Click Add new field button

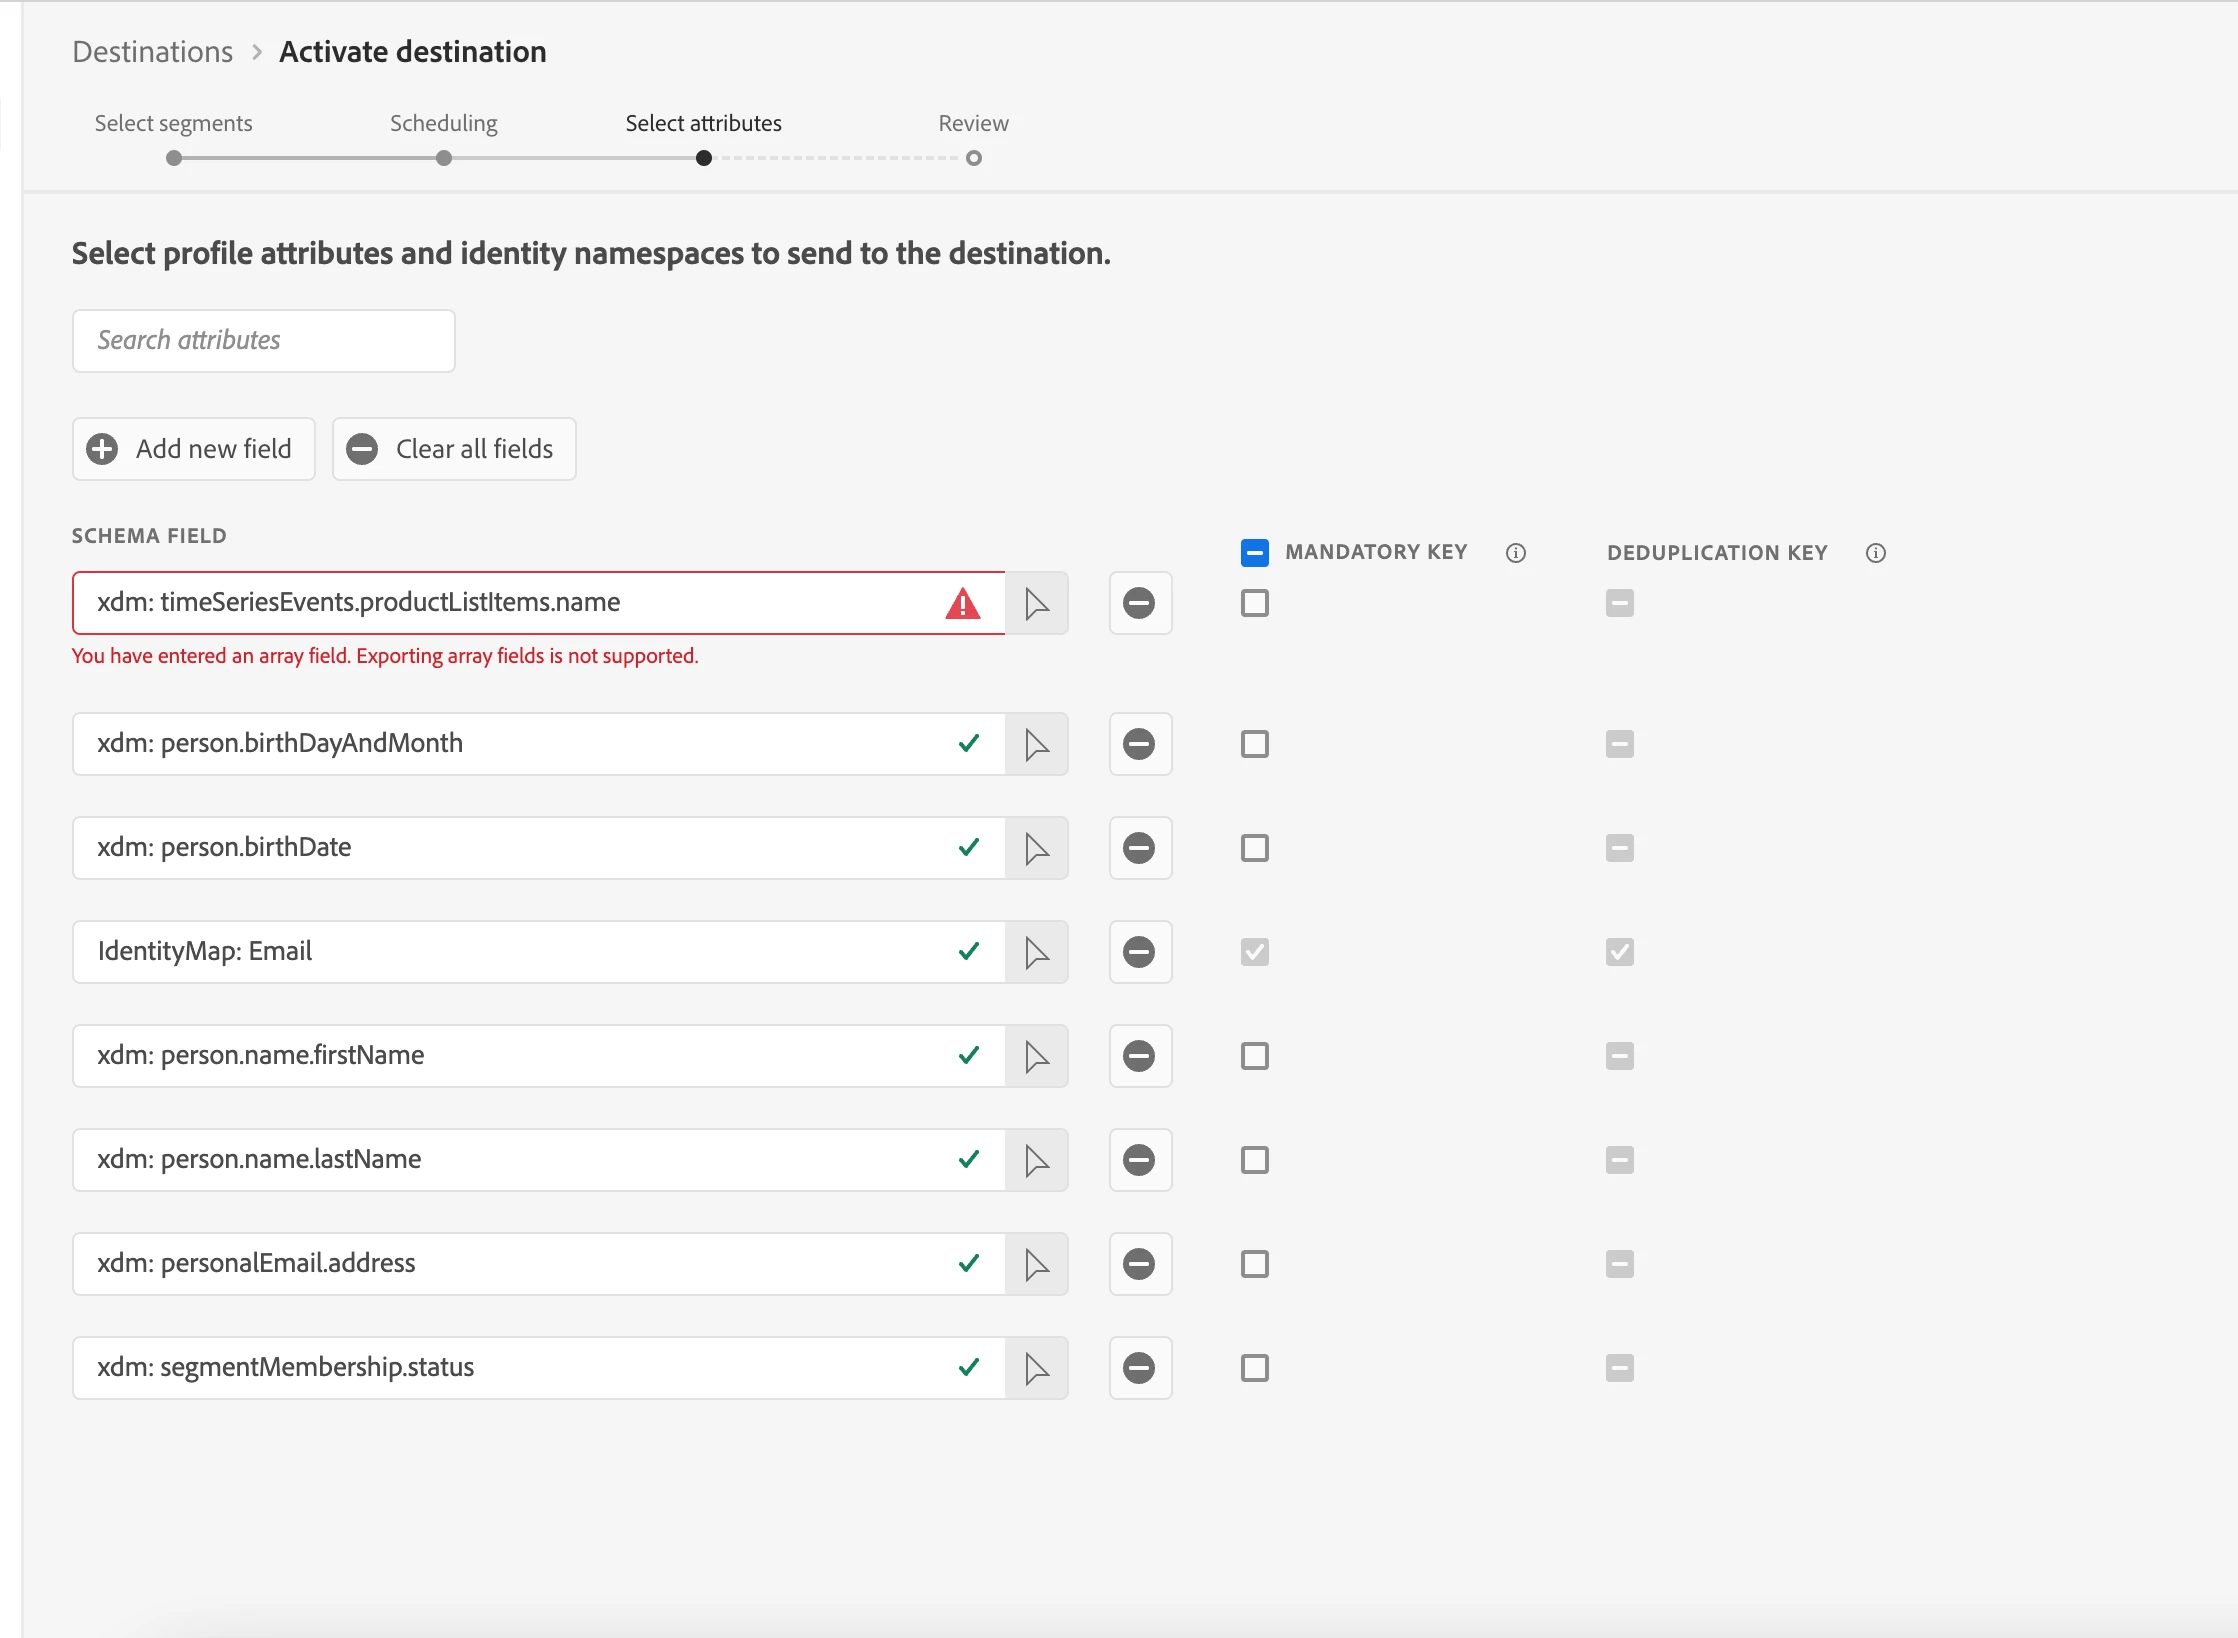click(x=194, y=449)
